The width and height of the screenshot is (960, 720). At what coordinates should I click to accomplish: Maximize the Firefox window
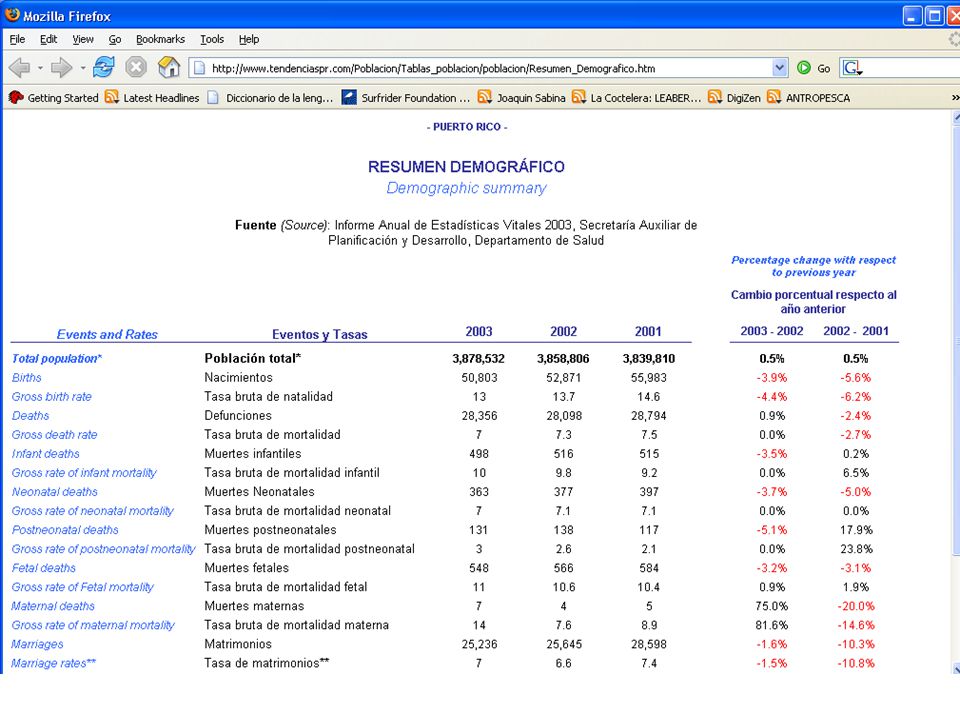point(934,15)
